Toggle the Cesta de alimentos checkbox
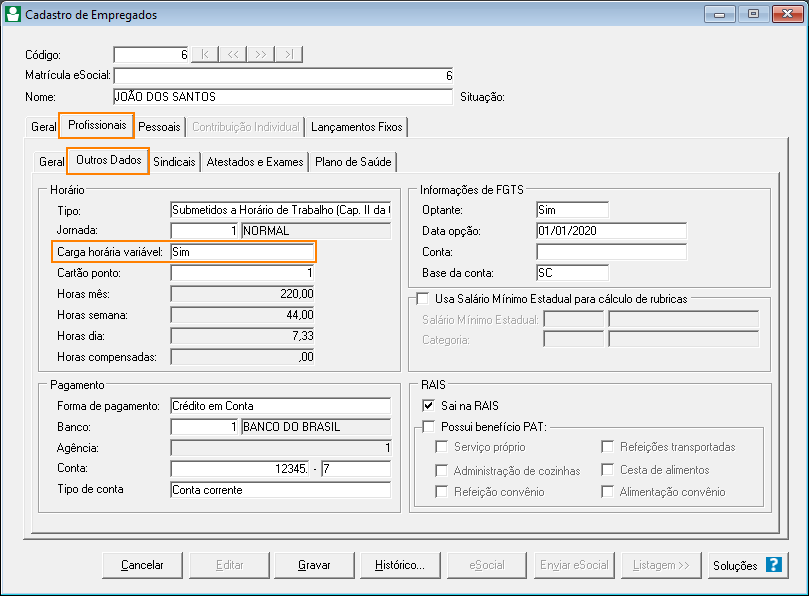The width and height of the screenshot is (809, 596). click(x=608, y=468)
